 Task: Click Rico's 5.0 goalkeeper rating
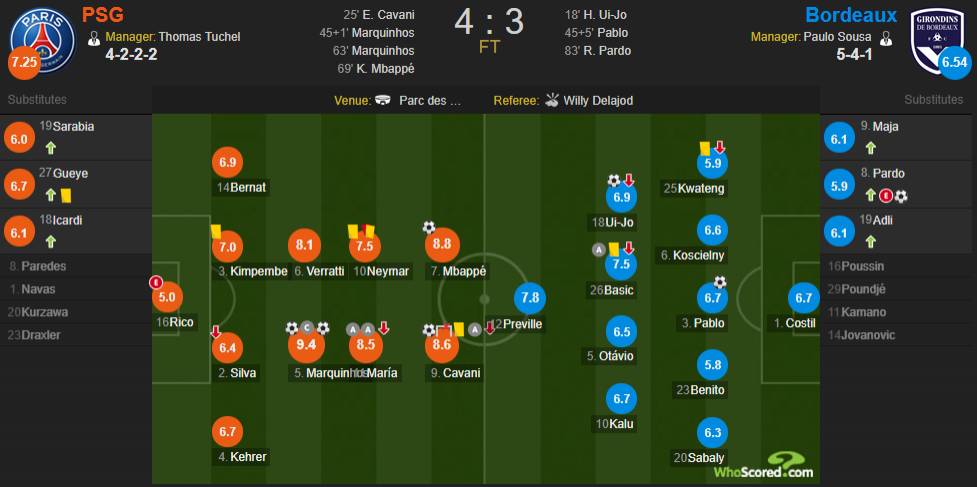tap(167, 297)
